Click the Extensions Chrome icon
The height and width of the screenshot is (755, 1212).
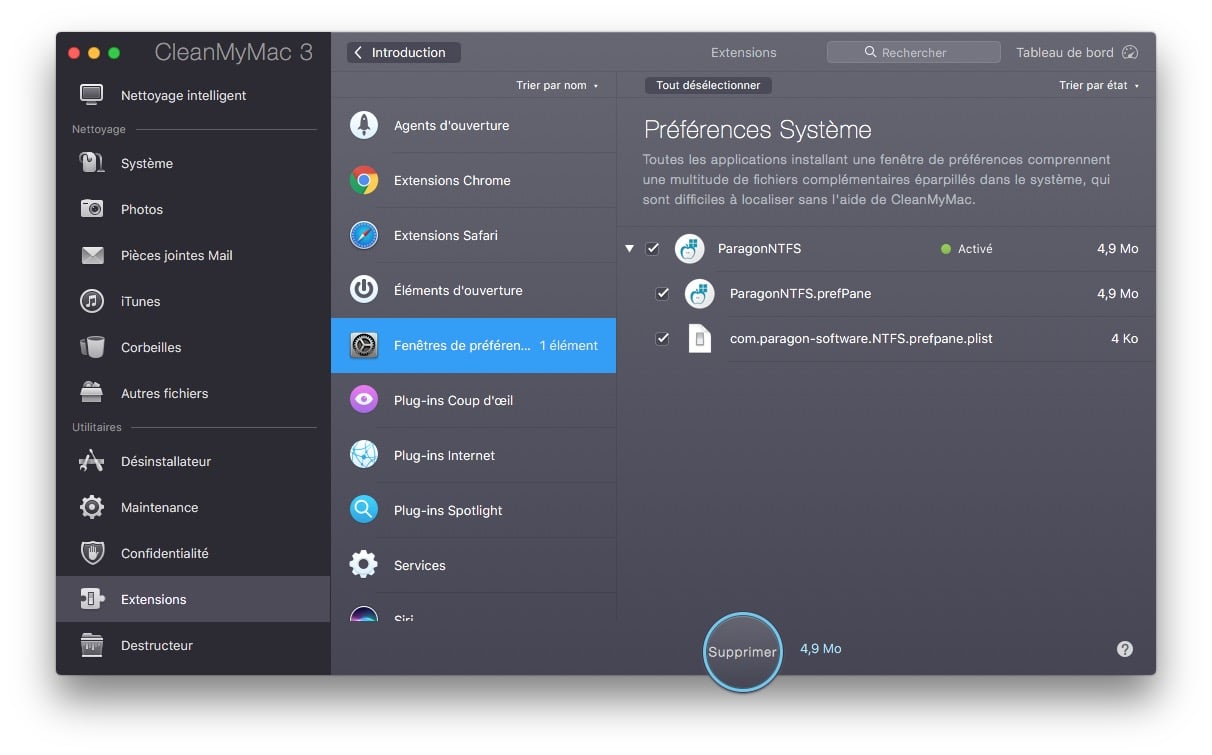click(364, 180)
